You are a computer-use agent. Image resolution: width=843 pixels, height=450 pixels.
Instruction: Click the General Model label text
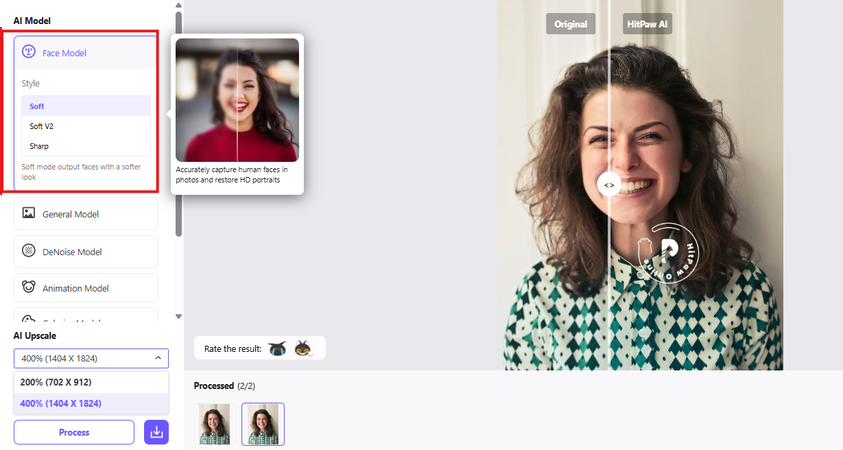coord(70,214)
